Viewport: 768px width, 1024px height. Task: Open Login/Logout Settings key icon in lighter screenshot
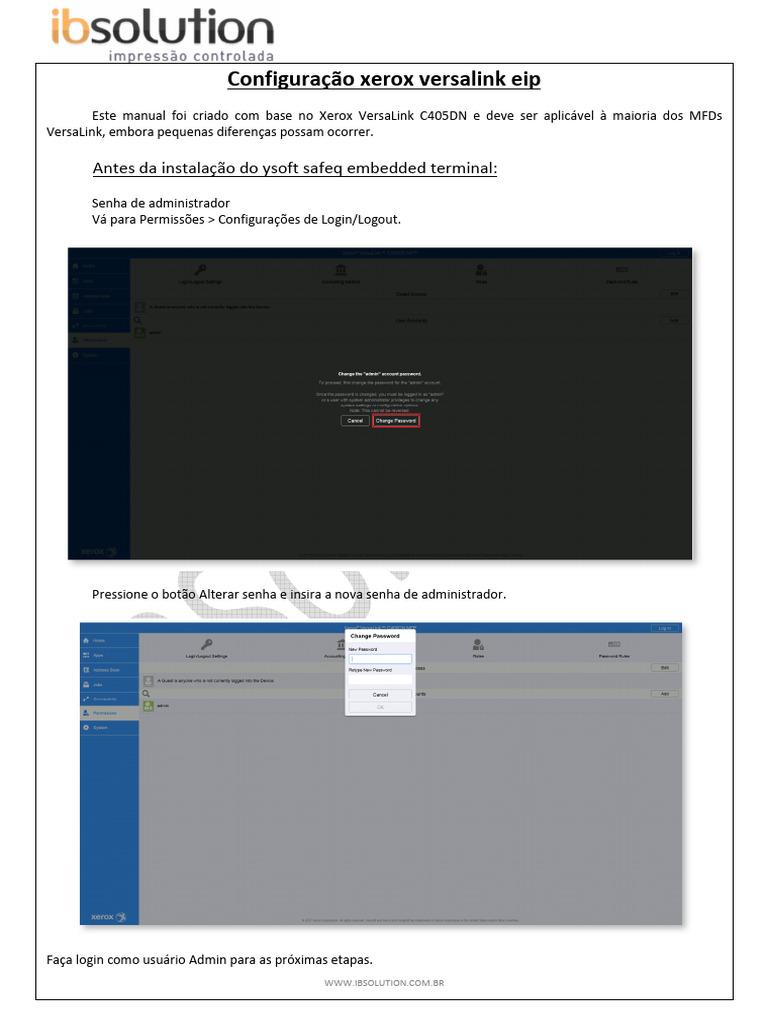point(206,645)
